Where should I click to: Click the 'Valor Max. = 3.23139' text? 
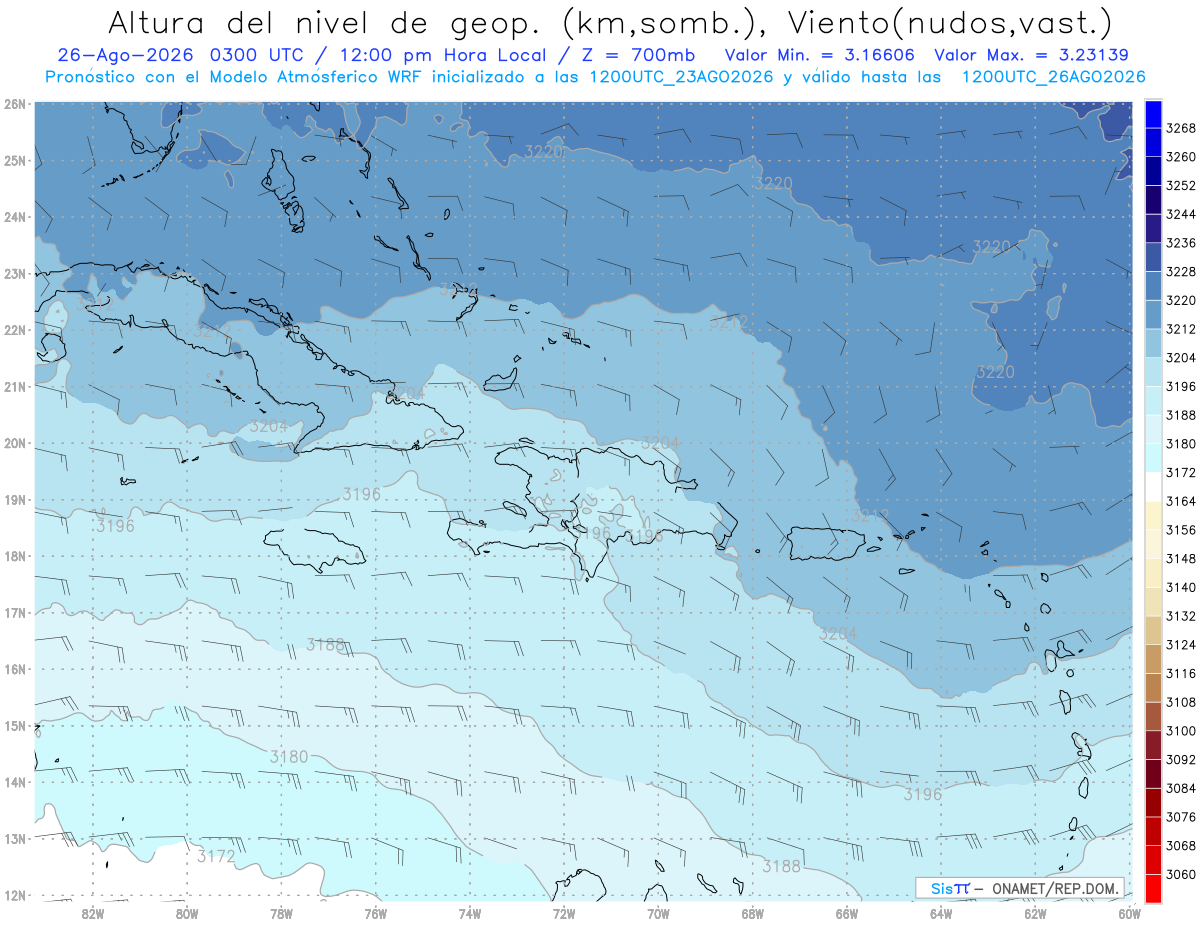[x=1032, y=56]
